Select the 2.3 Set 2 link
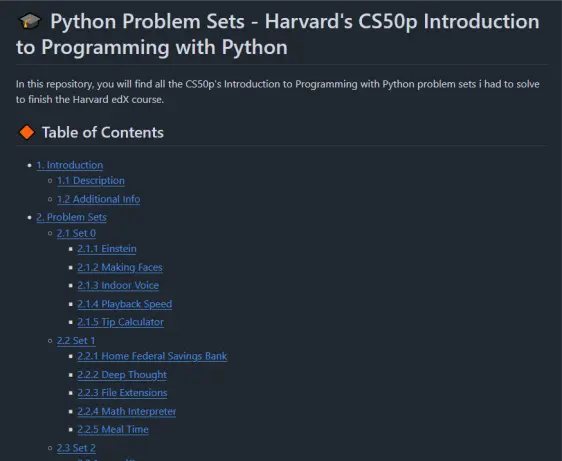This screenshot has height=461, width=562. pyautogui.click(x=76, y=448)
